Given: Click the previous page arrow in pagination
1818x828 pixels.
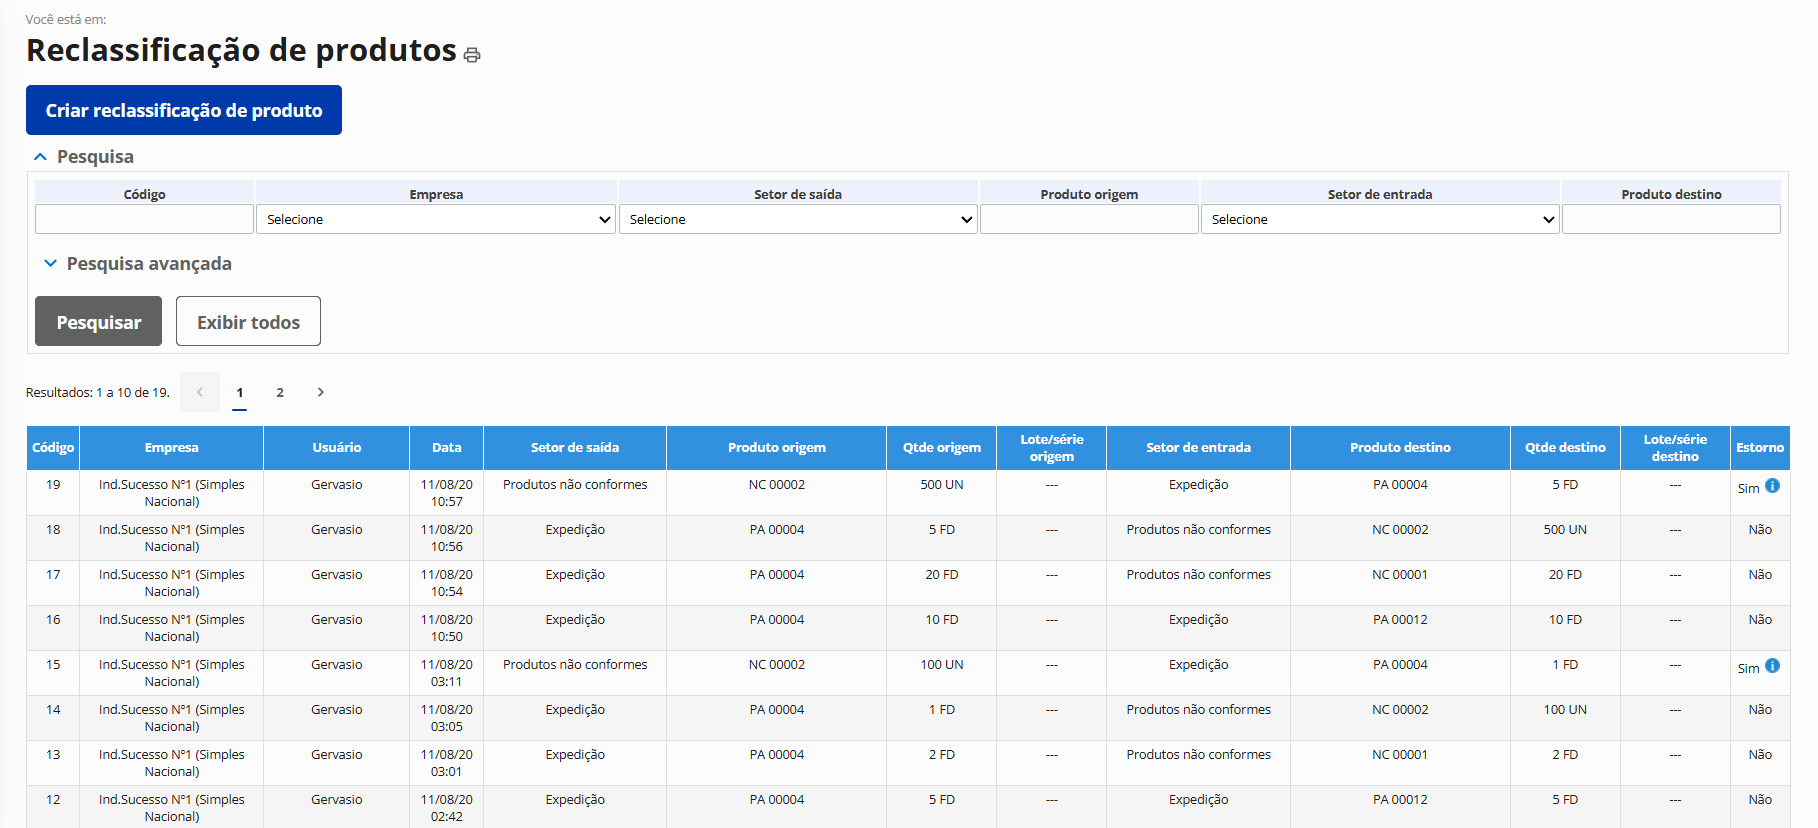Looking at the screenshot, I should point(200,392).
